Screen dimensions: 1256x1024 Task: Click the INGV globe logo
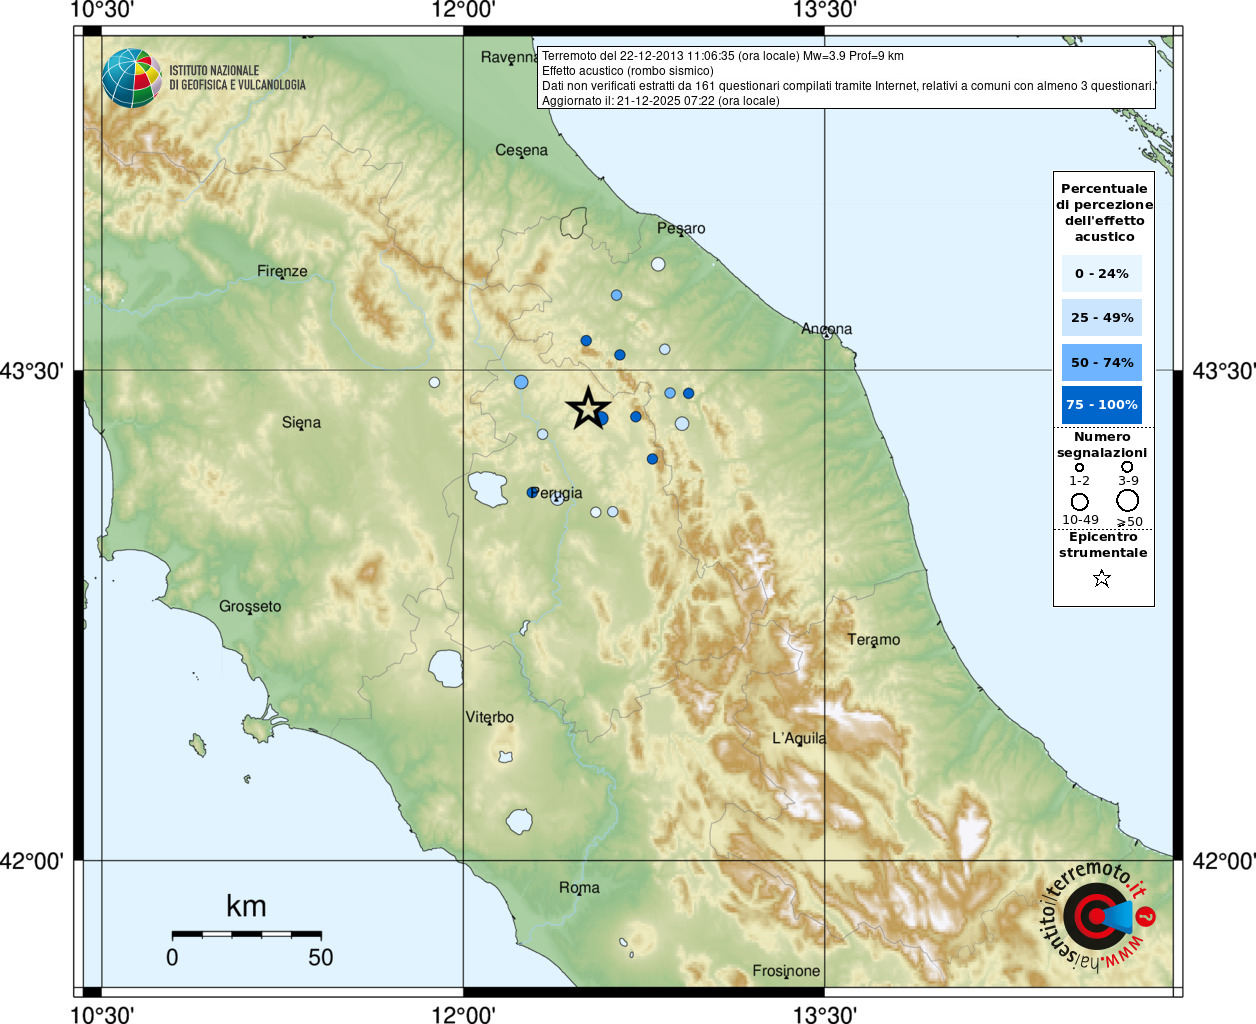[x=131, y=78]
